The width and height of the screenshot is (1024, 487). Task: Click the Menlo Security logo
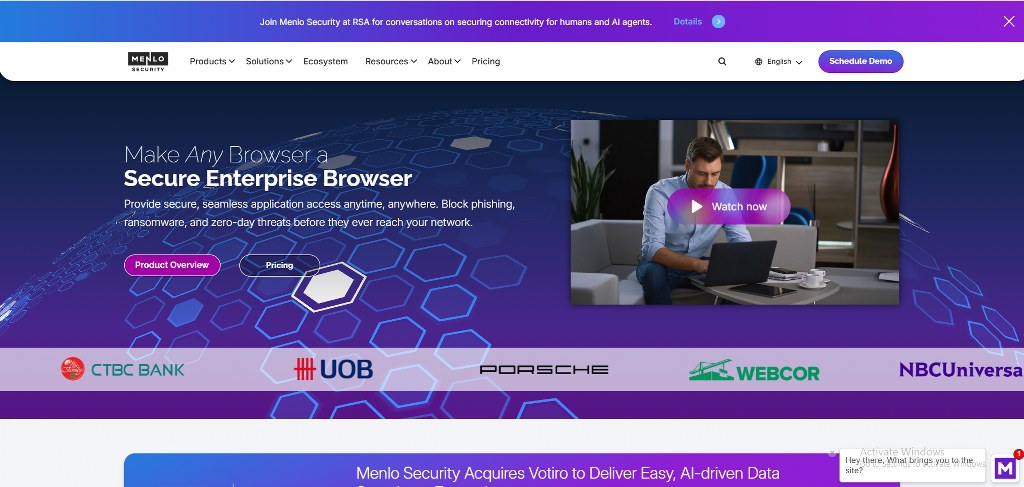pyautogui.click(x=148, y=61)
